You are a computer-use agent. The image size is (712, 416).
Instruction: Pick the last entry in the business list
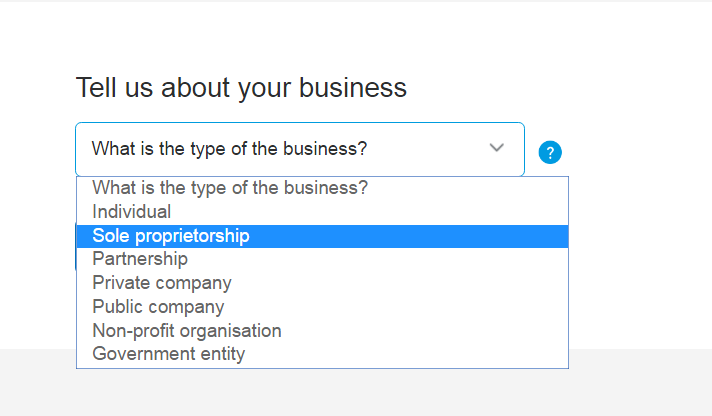168,354
